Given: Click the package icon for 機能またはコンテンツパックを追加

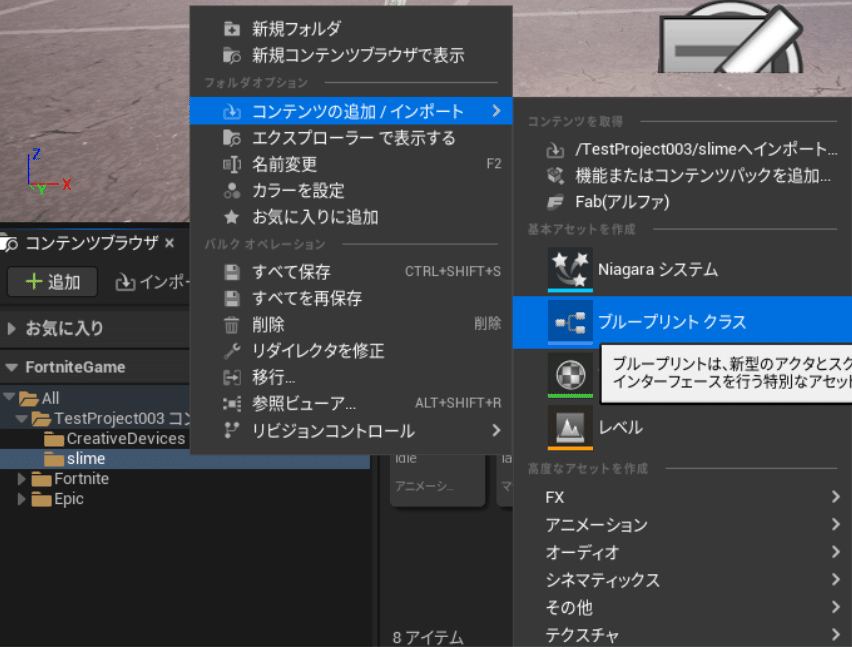Looking at the screenshot, I should click(555, 175).
